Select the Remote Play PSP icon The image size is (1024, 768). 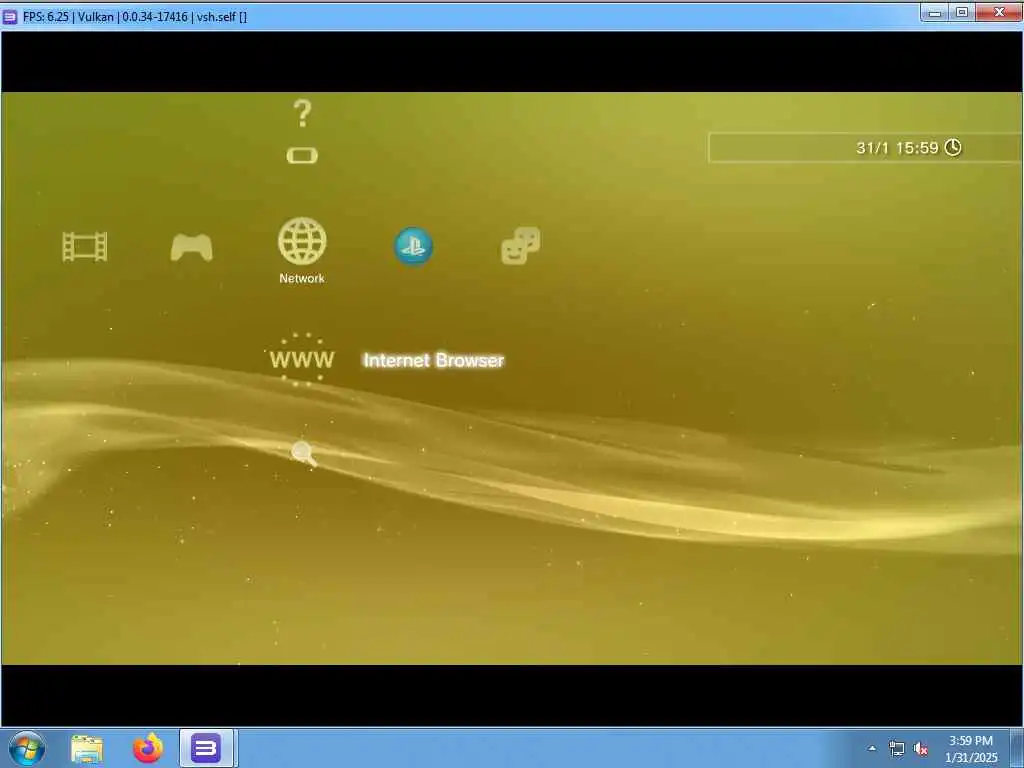[302, 155]
